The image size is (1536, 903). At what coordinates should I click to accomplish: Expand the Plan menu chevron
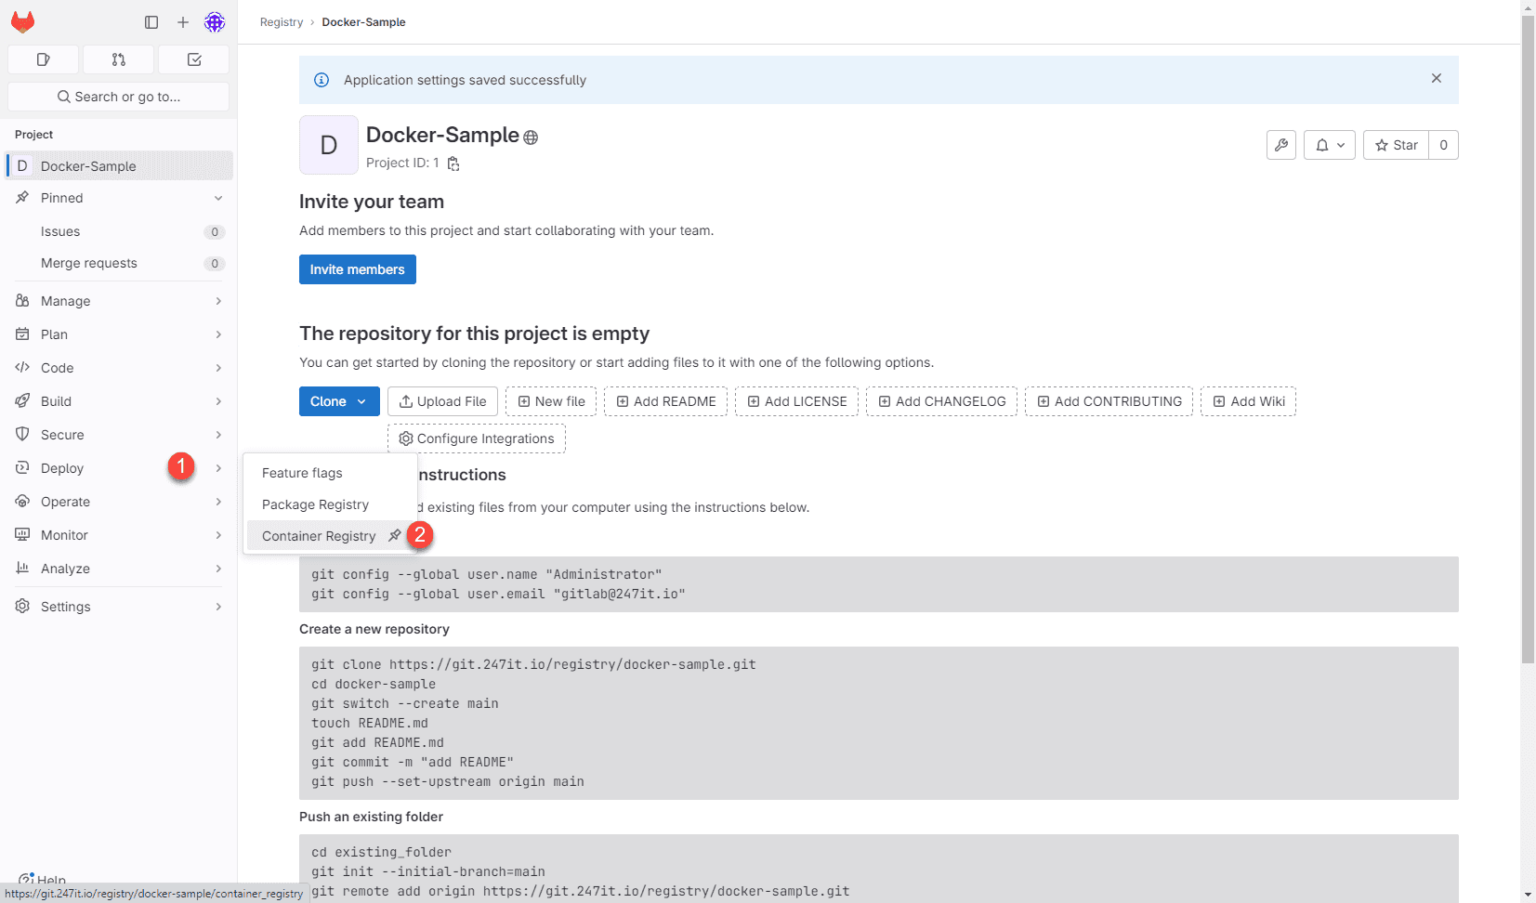coord(218,334)
